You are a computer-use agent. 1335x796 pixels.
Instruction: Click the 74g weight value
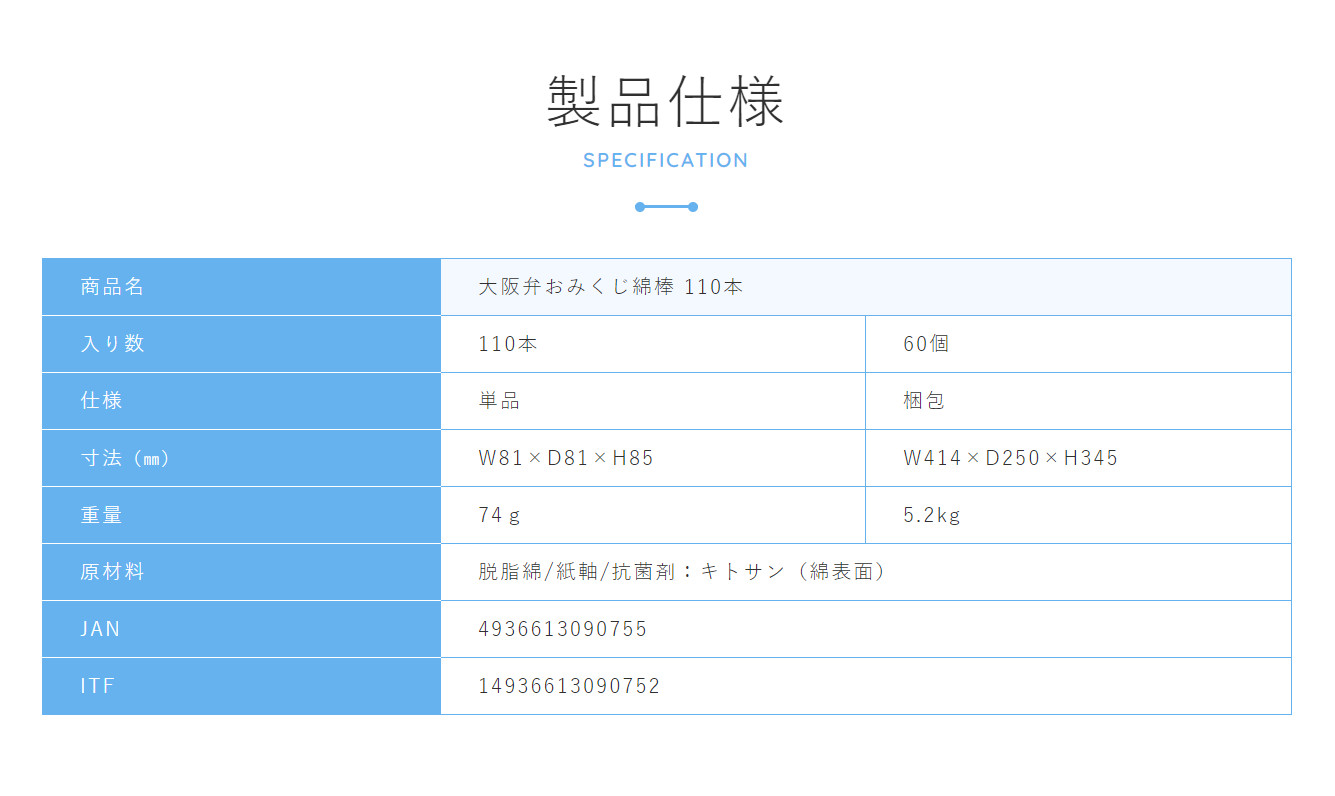click(x=499, y=515)
